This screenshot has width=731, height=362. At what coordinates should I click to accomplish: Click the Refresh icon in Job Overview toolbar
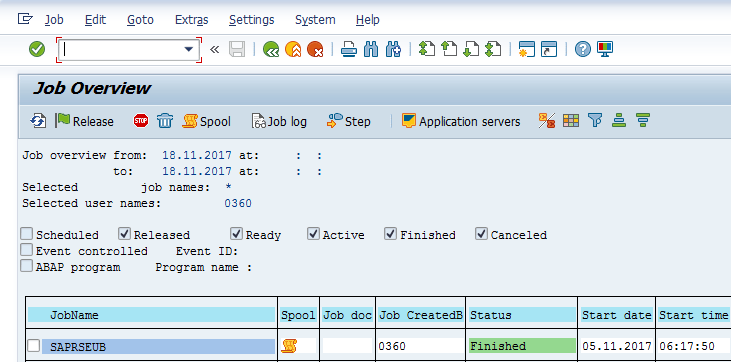click(37, 121)
